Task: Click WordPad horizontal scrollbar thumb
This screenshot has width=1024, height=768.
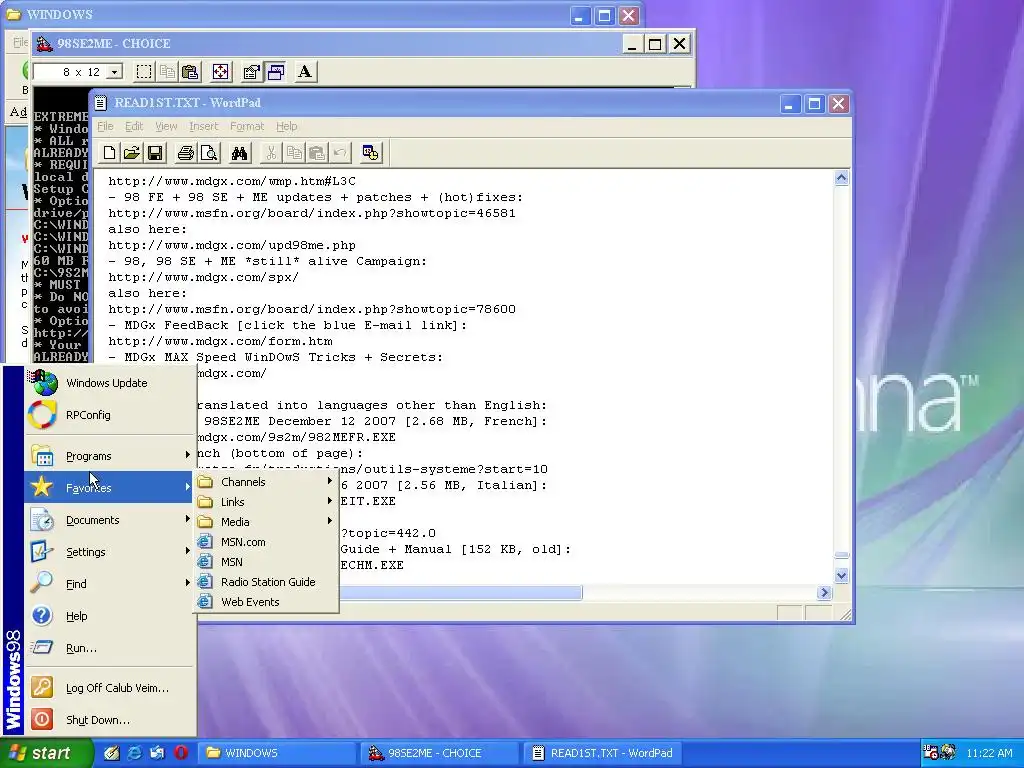Action: 461,592
